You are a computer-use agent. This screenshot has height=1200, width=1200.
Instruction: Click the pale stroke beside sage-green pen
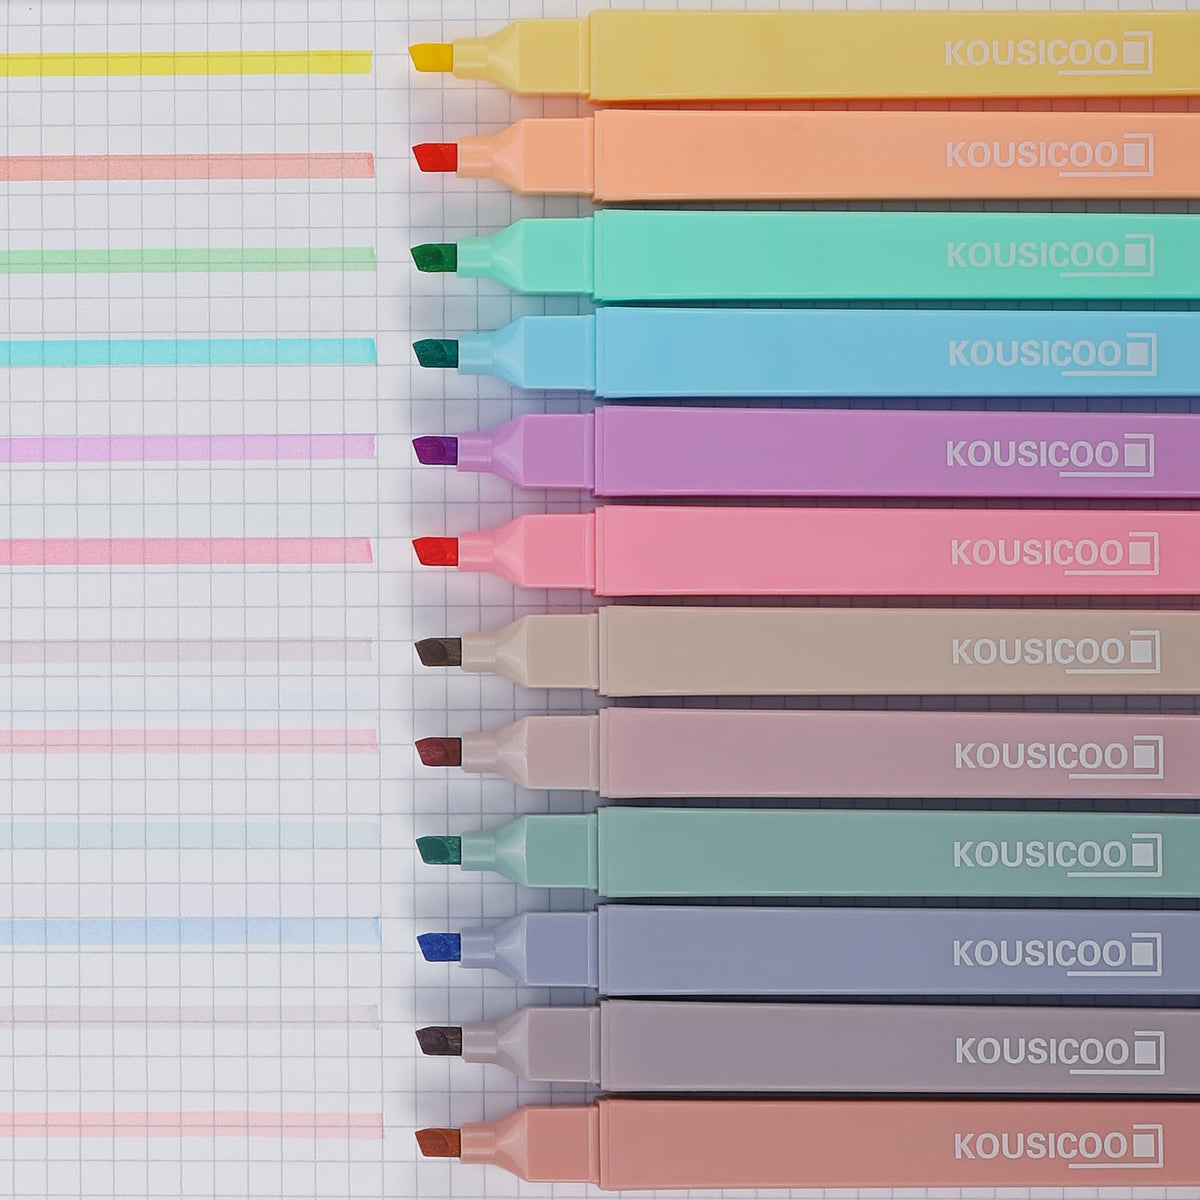(x=190, y=835)
